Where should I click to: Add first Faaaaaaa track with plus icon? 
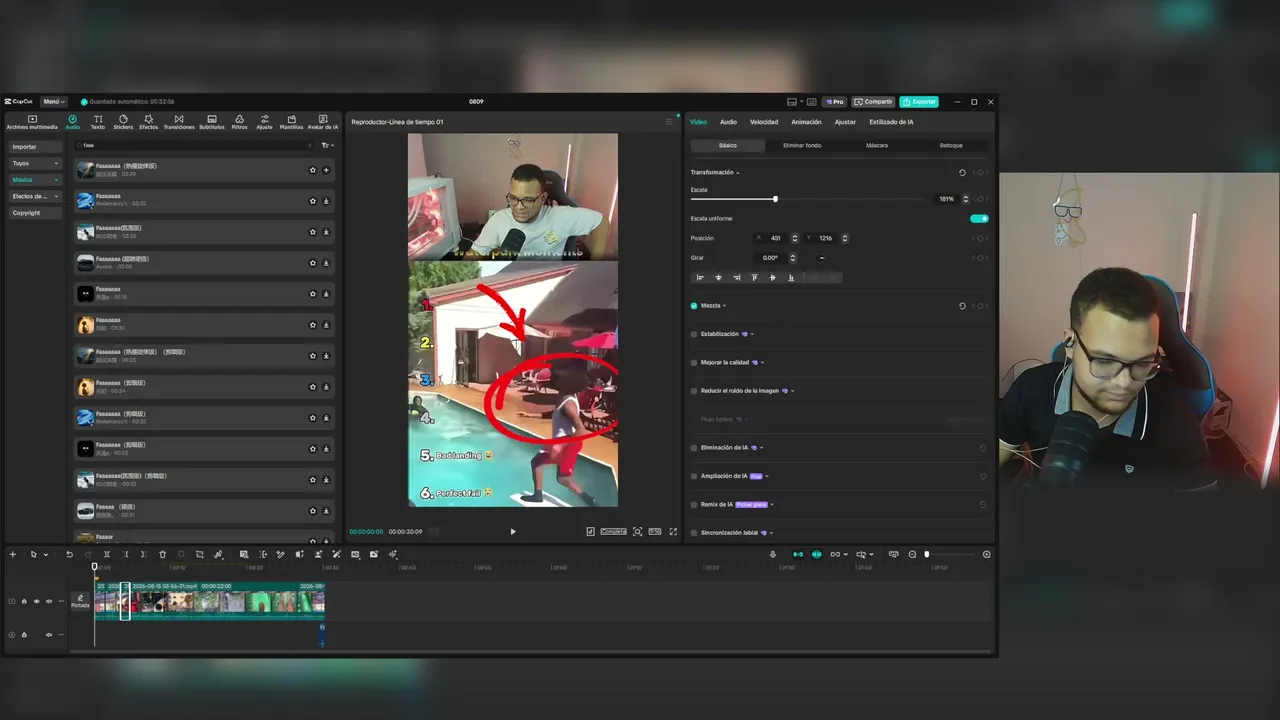pyautogui.click(x=326, y=170)
